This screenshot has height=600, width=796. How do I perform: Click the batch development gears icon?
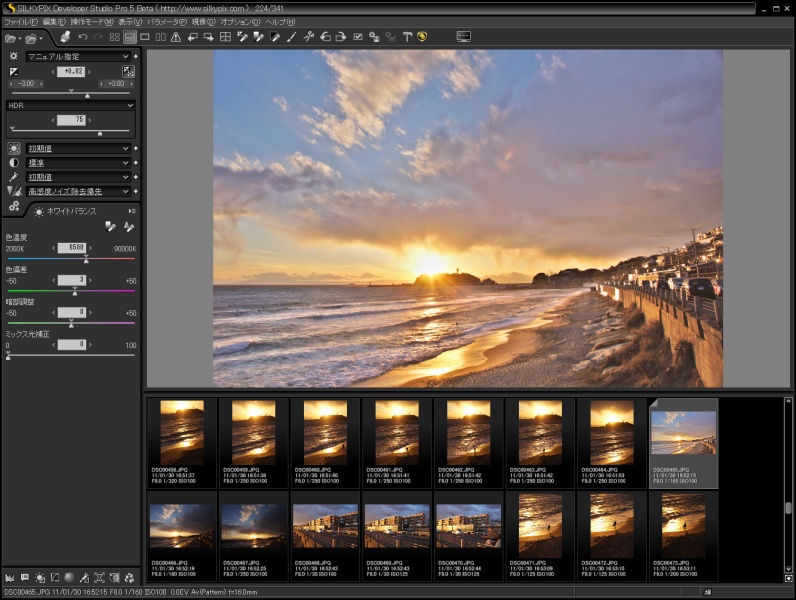(374, 37)
